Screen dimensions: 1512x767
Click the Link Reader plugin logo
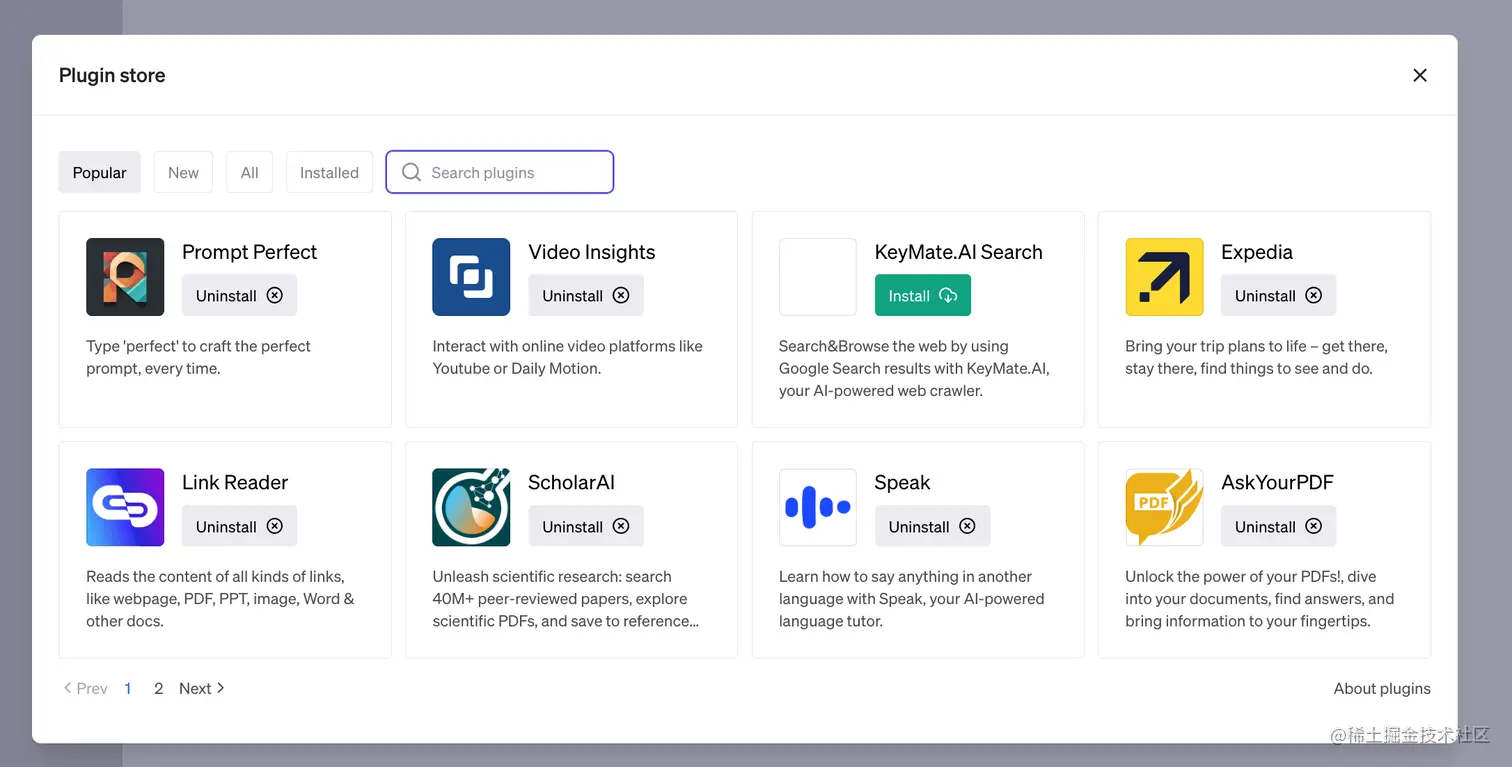[125, 507]
